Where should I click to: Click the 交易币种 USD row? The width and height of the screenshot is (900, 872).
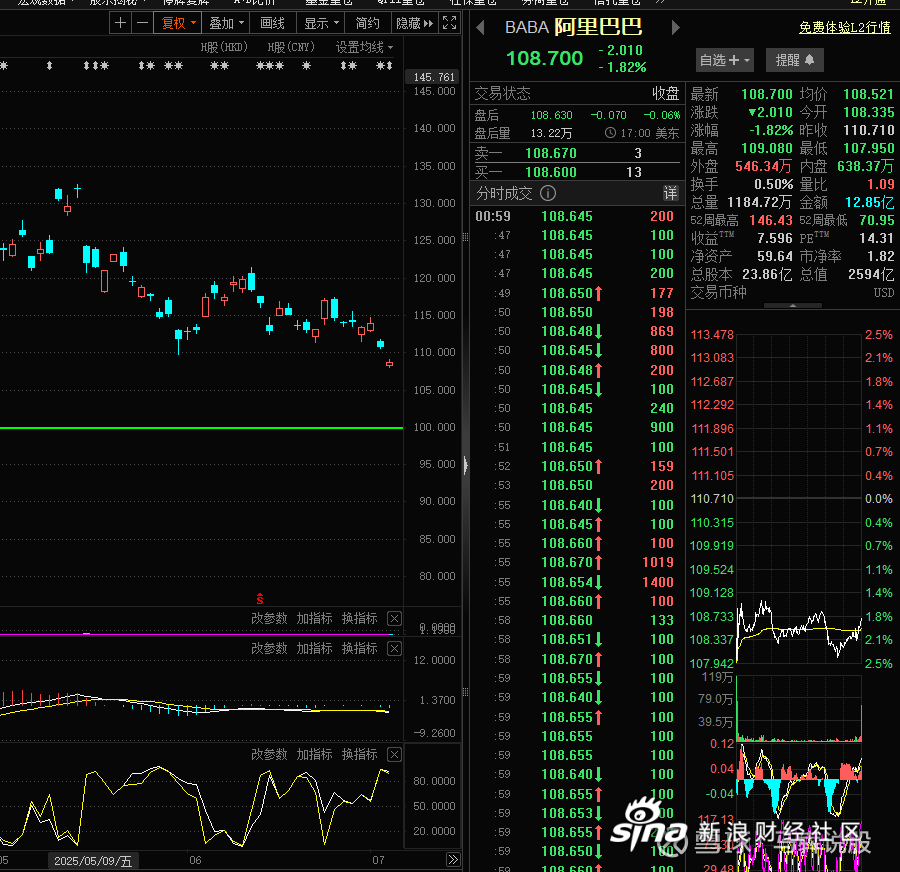[x=792, y=293]
